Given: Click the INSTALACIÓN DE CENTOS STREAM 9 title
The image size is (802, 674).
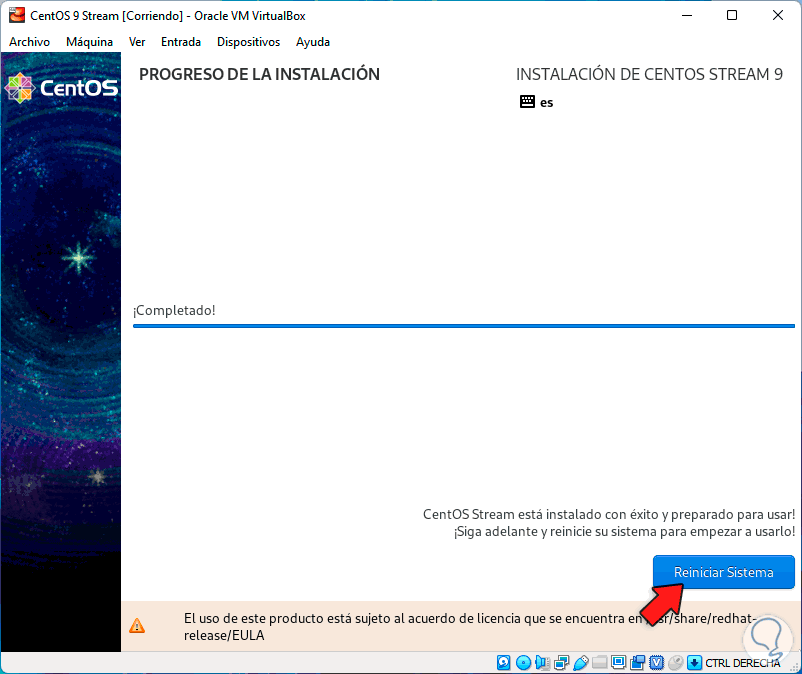Looking at the screenshot, I should [649, 75].
